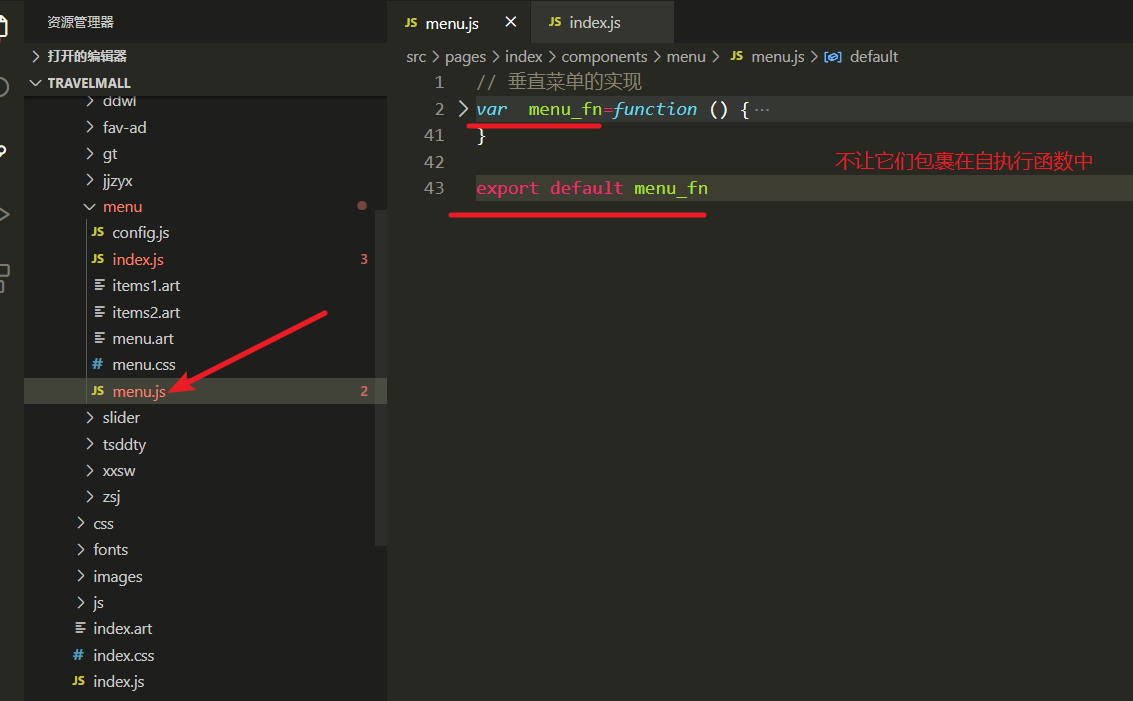The width and height of the screenshot is (1133, 701).
Task: Expand the tsddty folder
Action: [90, 444]
